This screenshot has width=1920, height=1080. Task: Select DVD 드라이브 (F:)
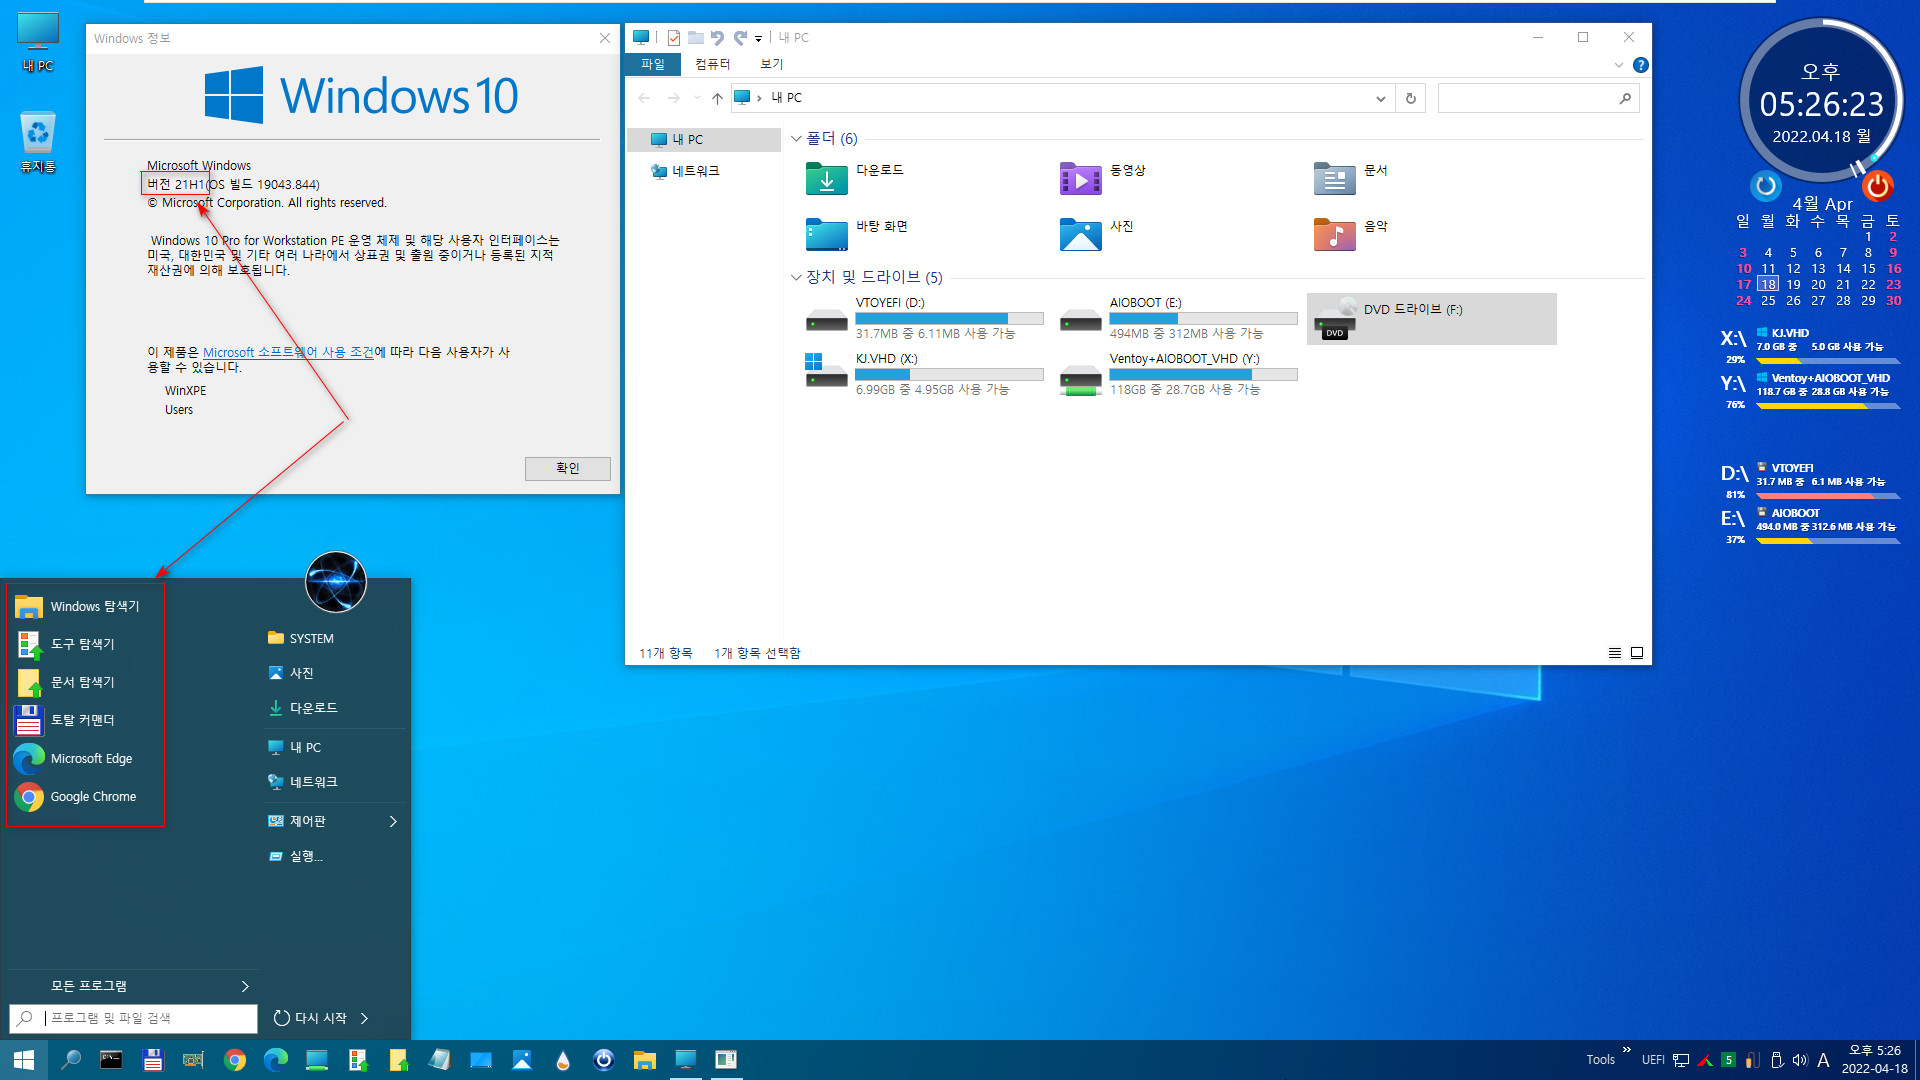point(1432,318)
